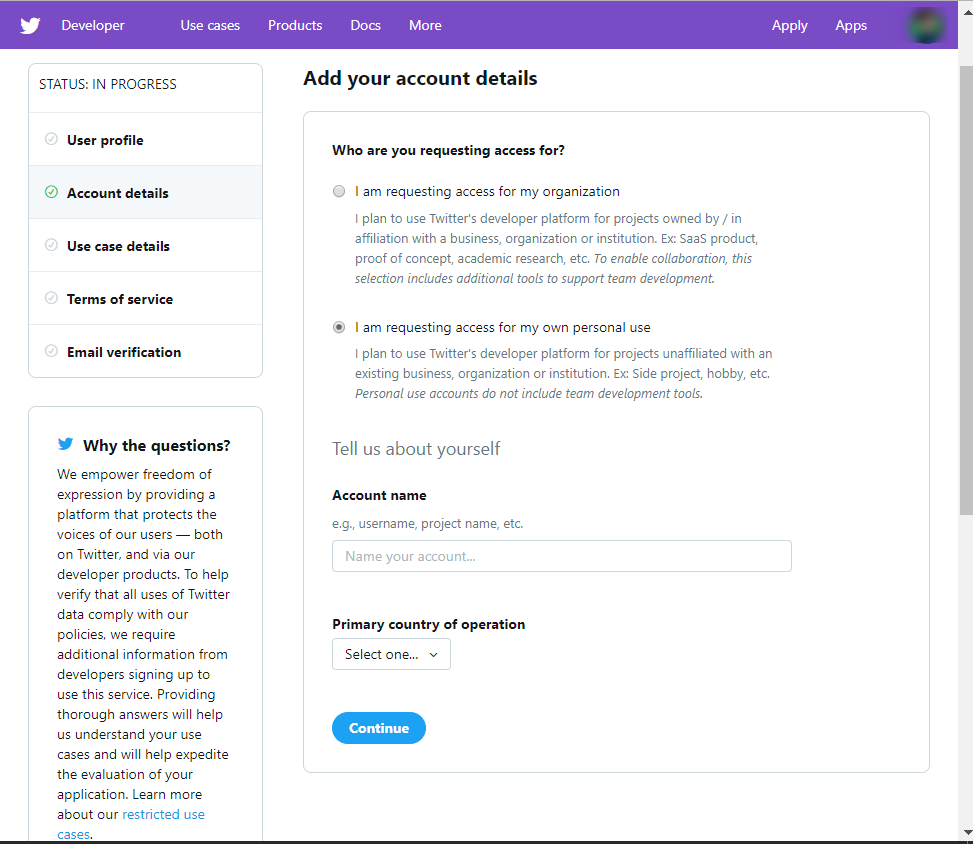The height and width of the screenshot is (844, 973).
Task: Click the Twitter bird logo in header
Action: point(30,25)
